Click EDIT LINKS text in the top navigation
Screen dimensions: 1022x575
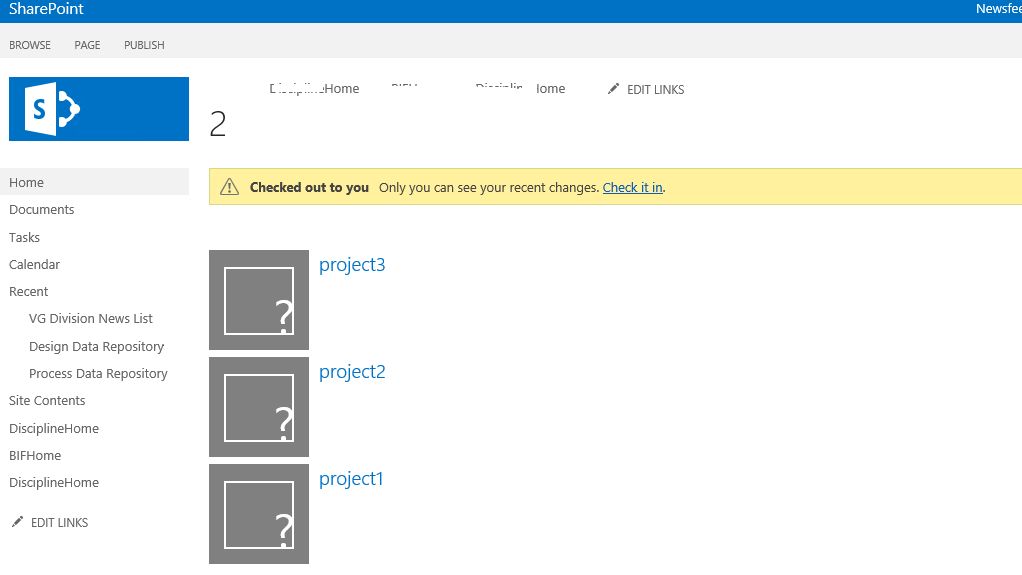[x=656, y=89]
